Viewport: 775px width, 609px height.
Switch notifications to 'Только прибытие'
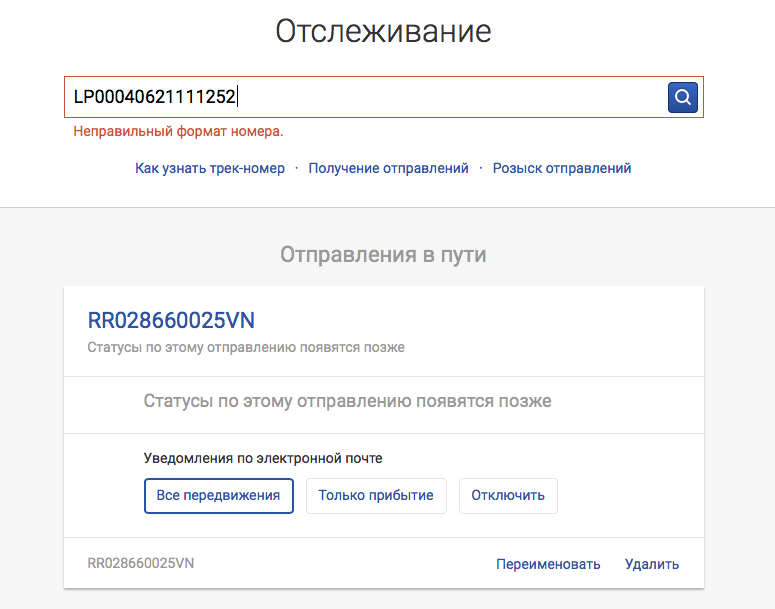tap(376, 496)
